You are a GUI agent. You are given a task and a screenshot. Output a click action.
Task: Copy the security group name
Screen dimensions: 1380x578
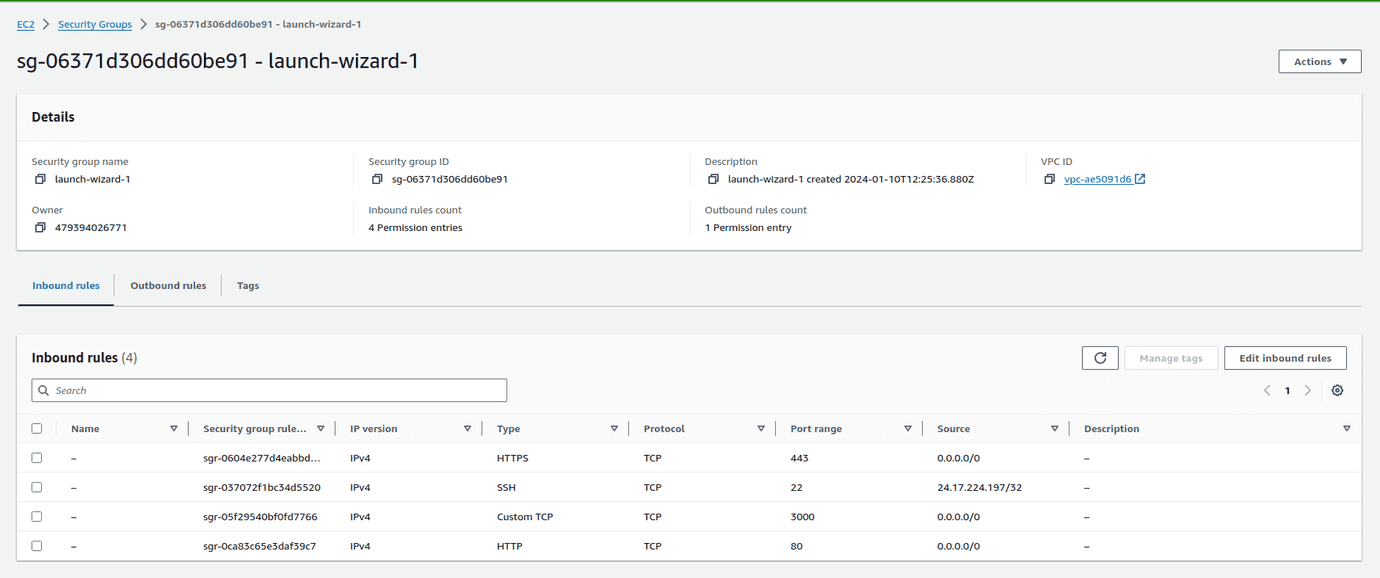click(x=40, y=179)
